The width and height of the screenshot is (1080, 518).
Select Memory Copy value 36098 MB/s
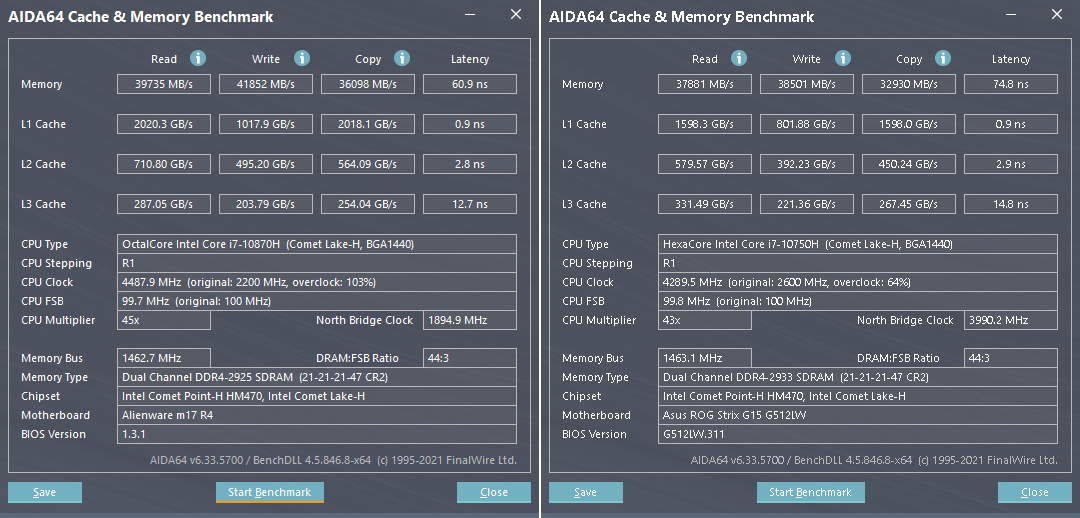click(368, 84)
